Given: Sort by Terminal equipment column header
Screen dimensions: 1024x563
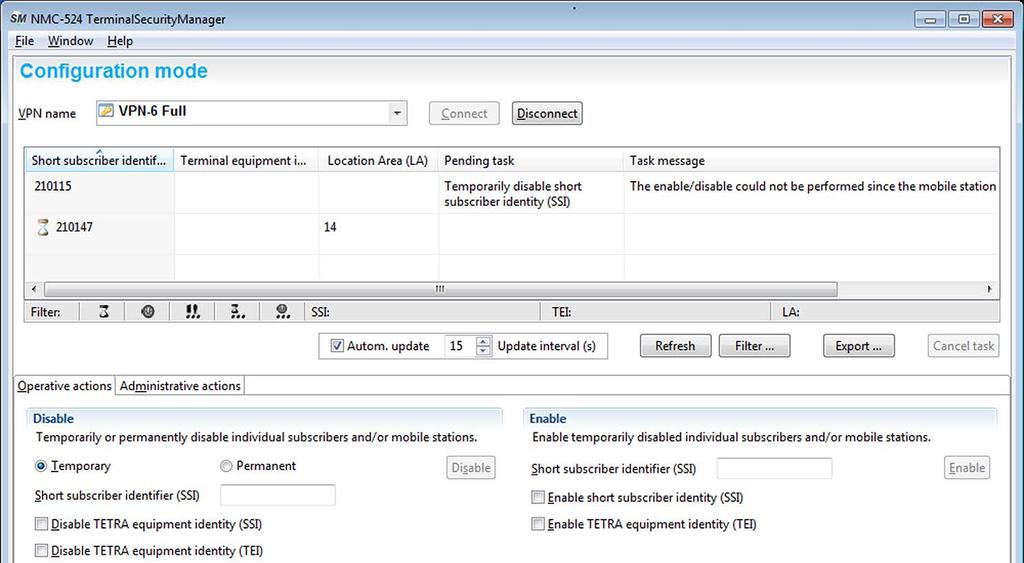Looking at the screenshot, I should [x=246, y=161].
